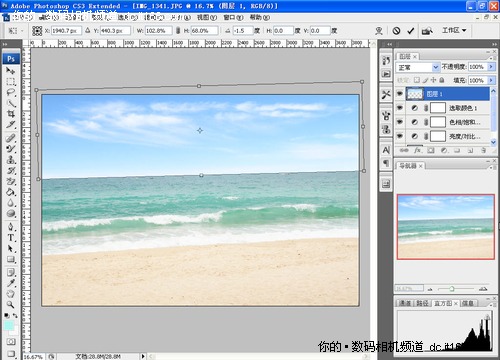The width and height of the screenshot is (500, 360).
Task: Open the 工作区 workspace dropdown
Action: (x=454, y=30)
